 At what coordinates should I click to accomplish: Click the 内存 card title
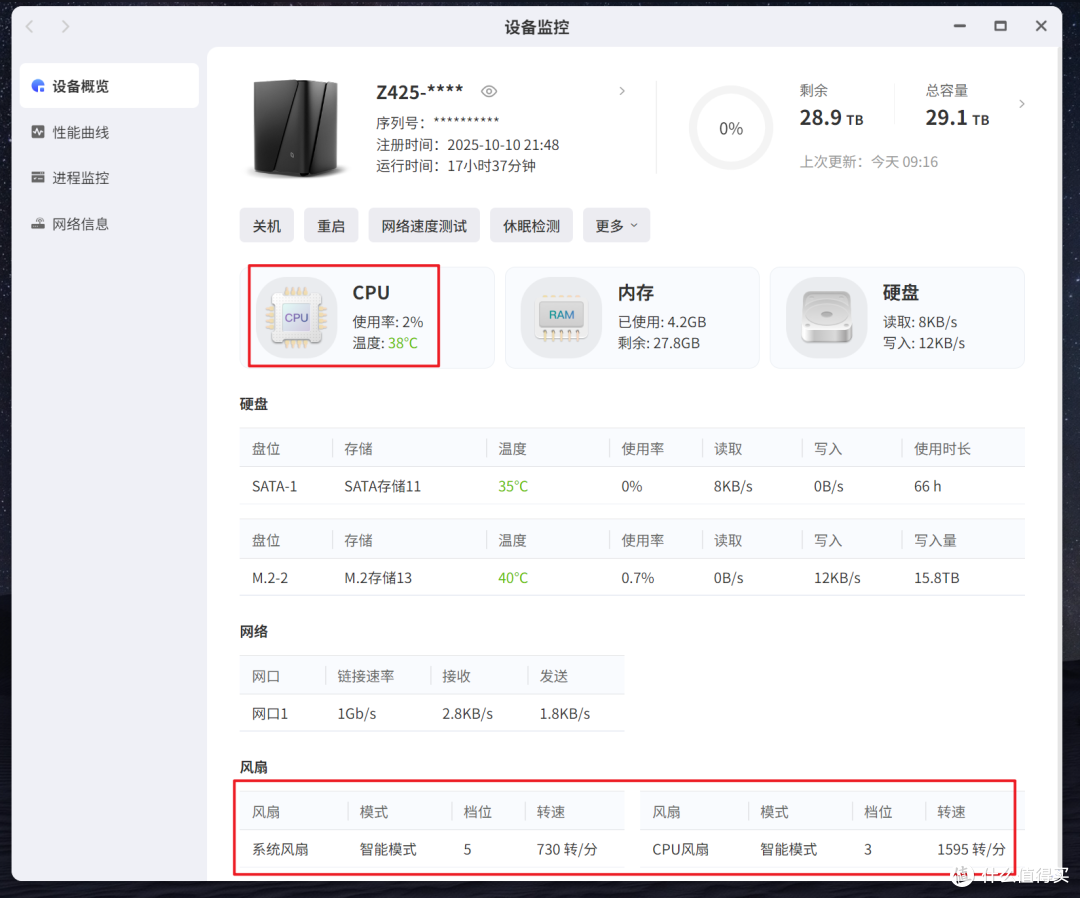[635, 293]
